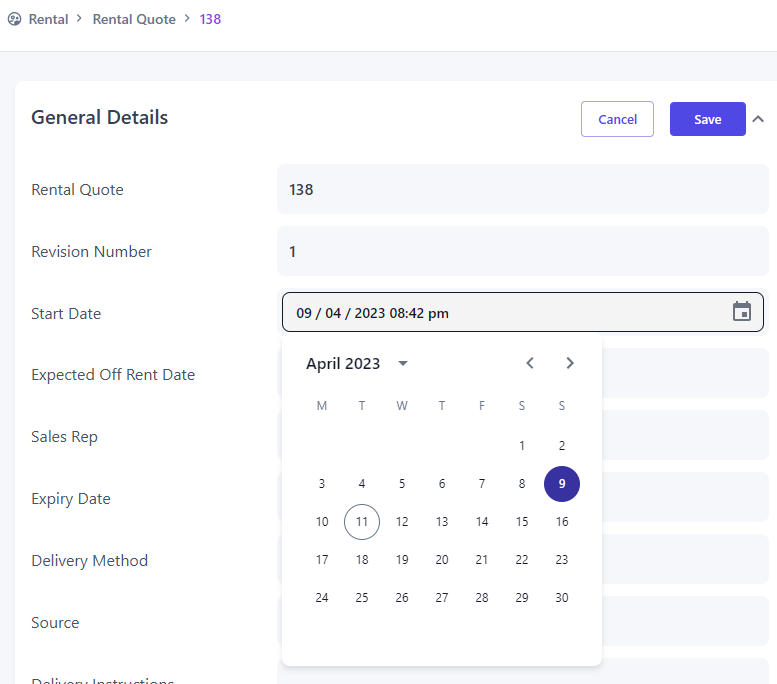This screenshot has height=684, width=777.
Task: Click the Start Date input field
Action: pyautogui.click(x=500, y=313)
